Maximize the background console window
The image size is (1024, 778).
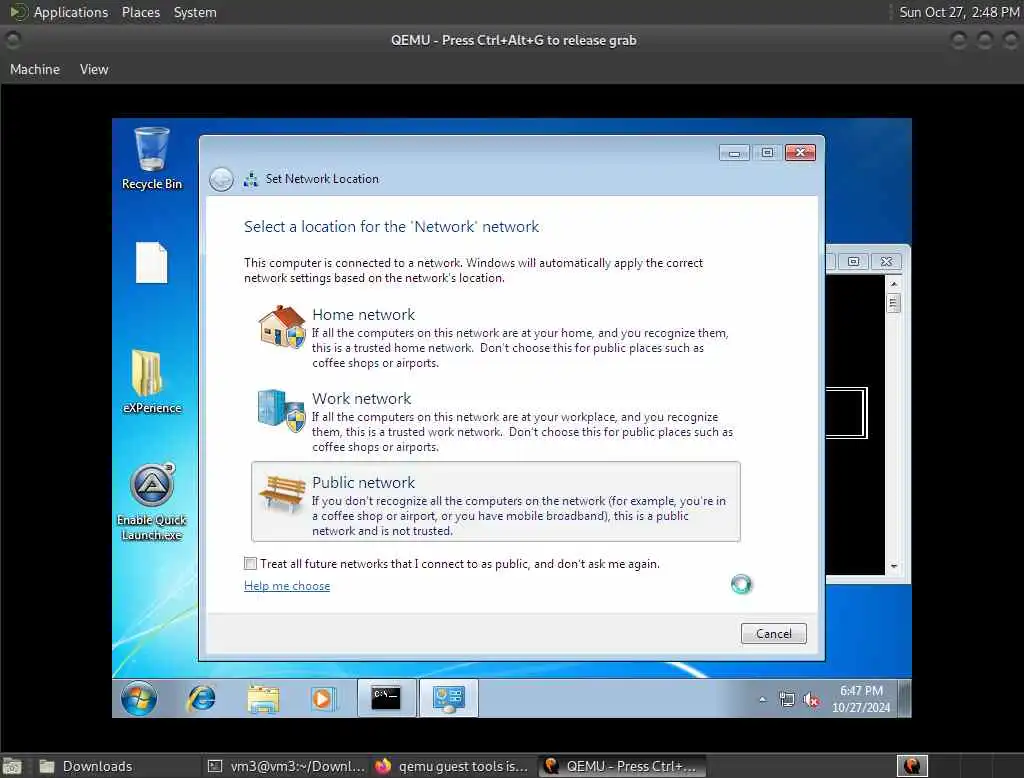tap(854, 261)
